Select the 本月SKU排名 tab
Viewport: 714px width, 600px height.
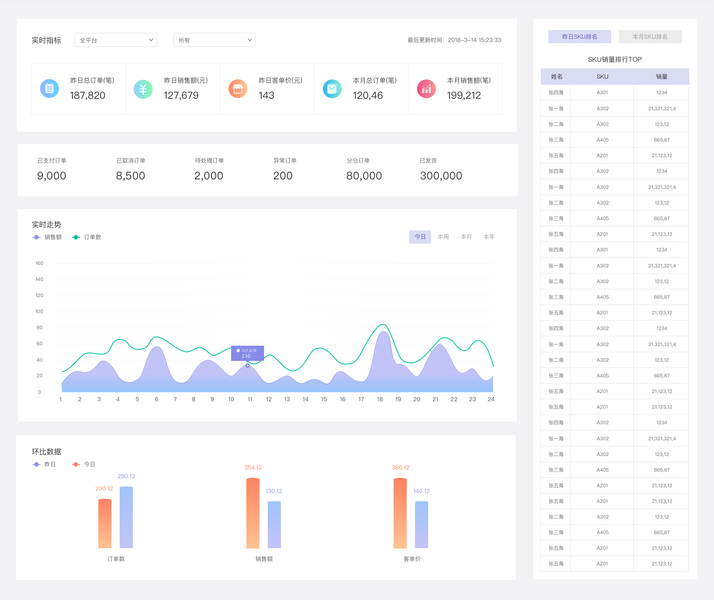tap(650, 36)
